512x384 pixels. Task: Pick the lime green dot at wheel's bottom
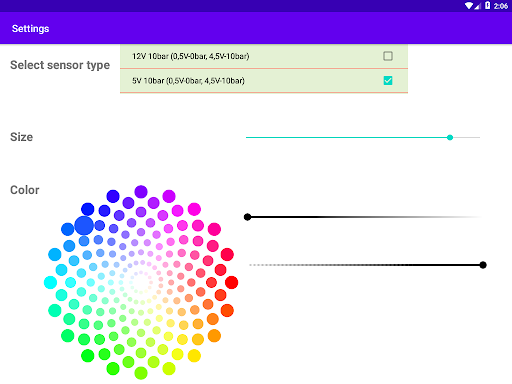pos(141,373)
